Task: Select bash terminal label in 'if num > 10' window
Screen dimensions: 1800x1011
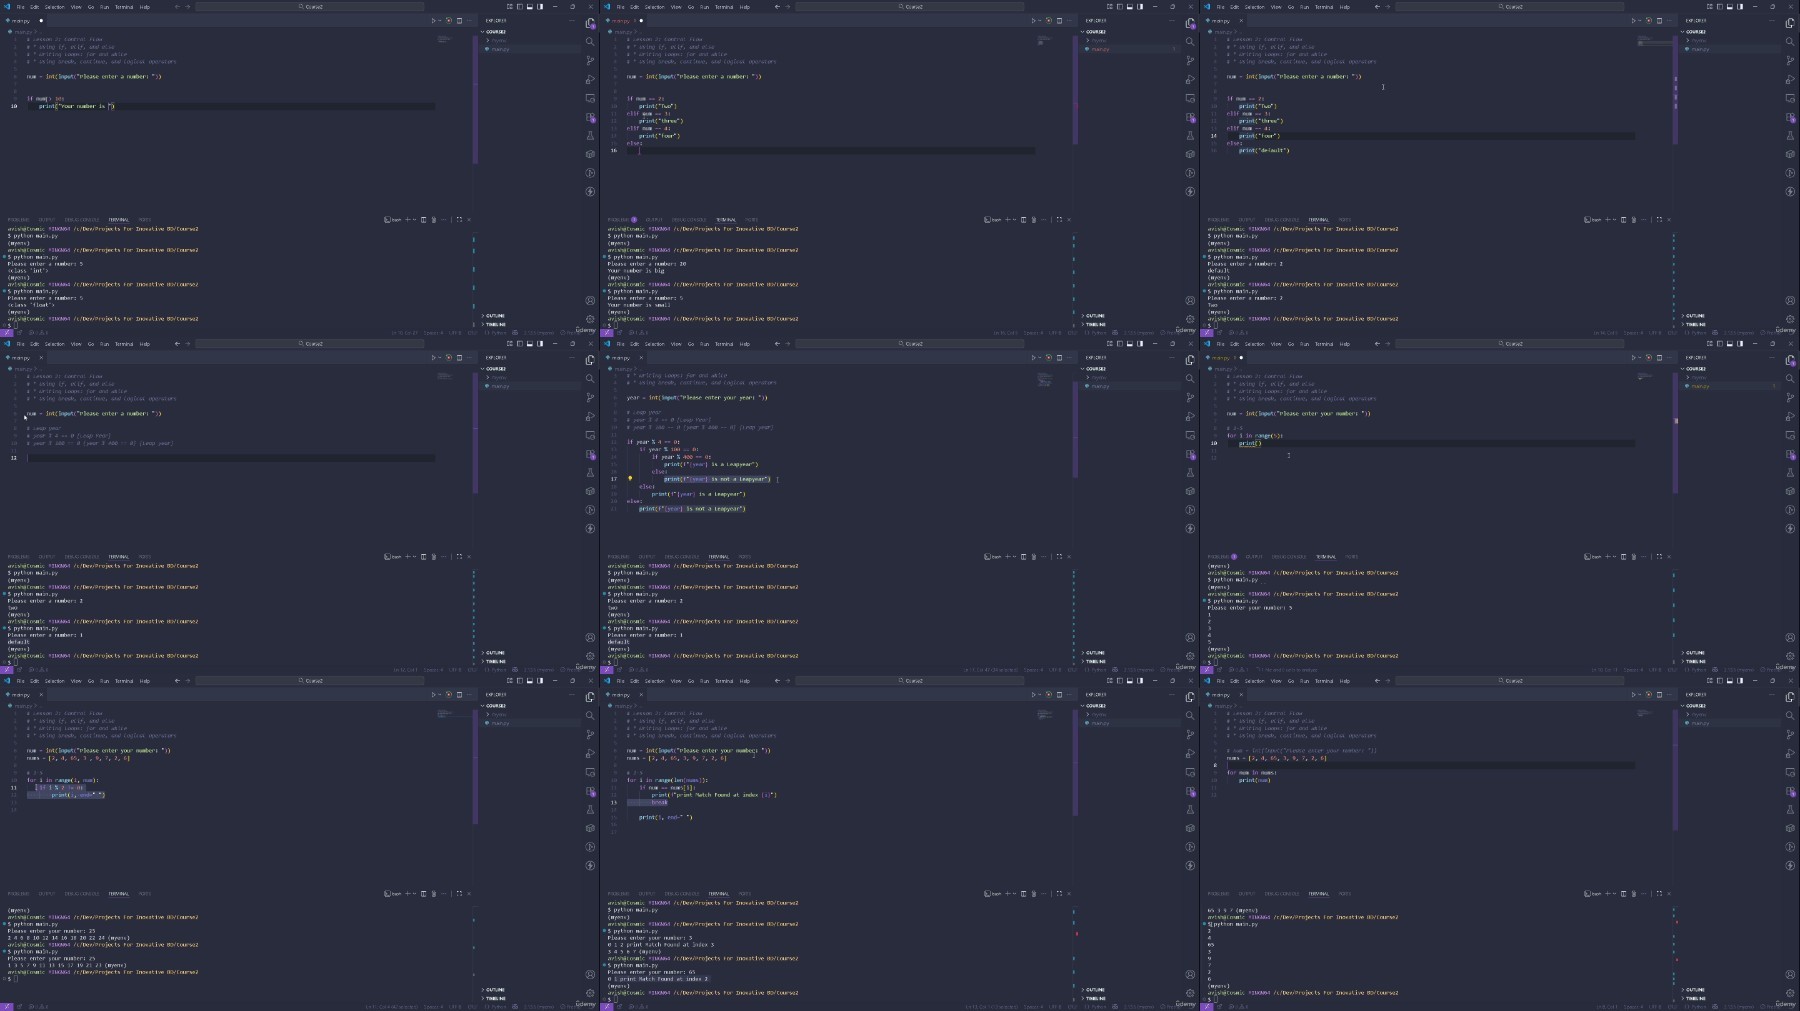Action: [x=394, y=220]
